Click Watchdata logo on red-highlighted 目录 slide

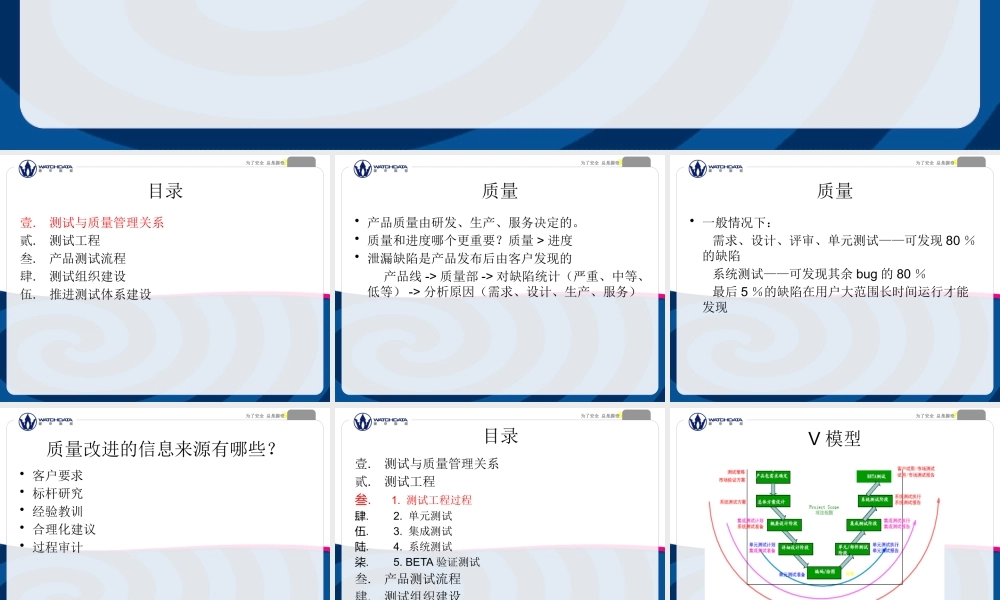pos(45,169)
